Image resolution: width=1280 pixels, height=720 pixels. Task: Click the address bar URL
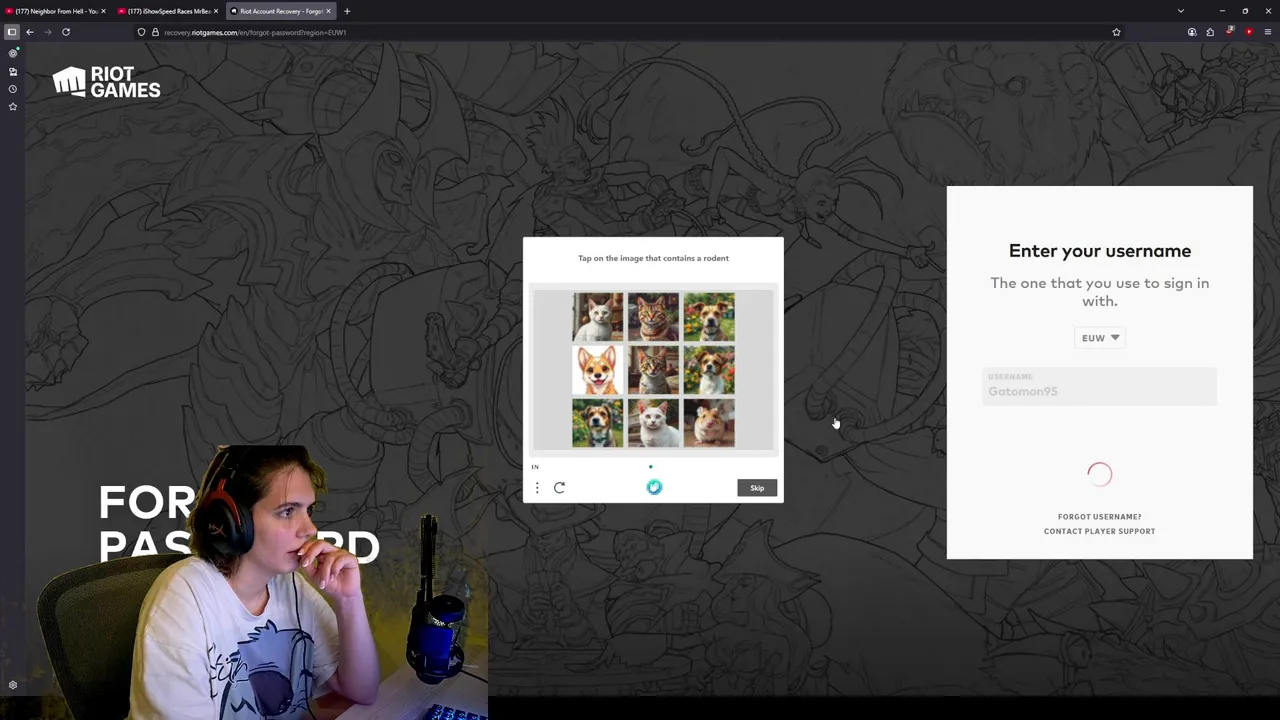click(x=255, y=32)
